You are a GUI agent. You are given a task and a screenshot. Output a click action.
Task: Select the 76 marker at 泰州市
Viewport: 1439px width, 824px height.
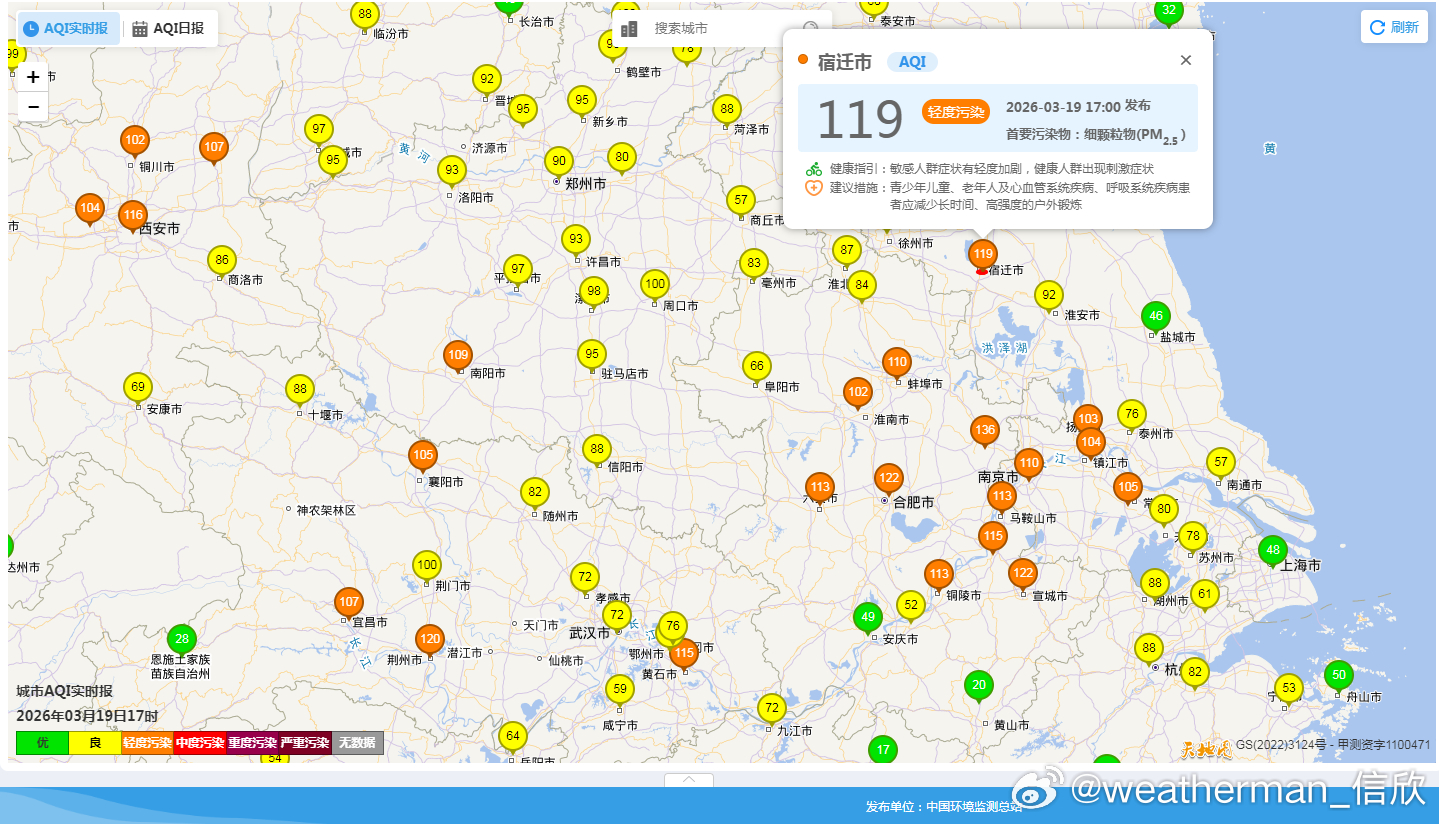1131,415
